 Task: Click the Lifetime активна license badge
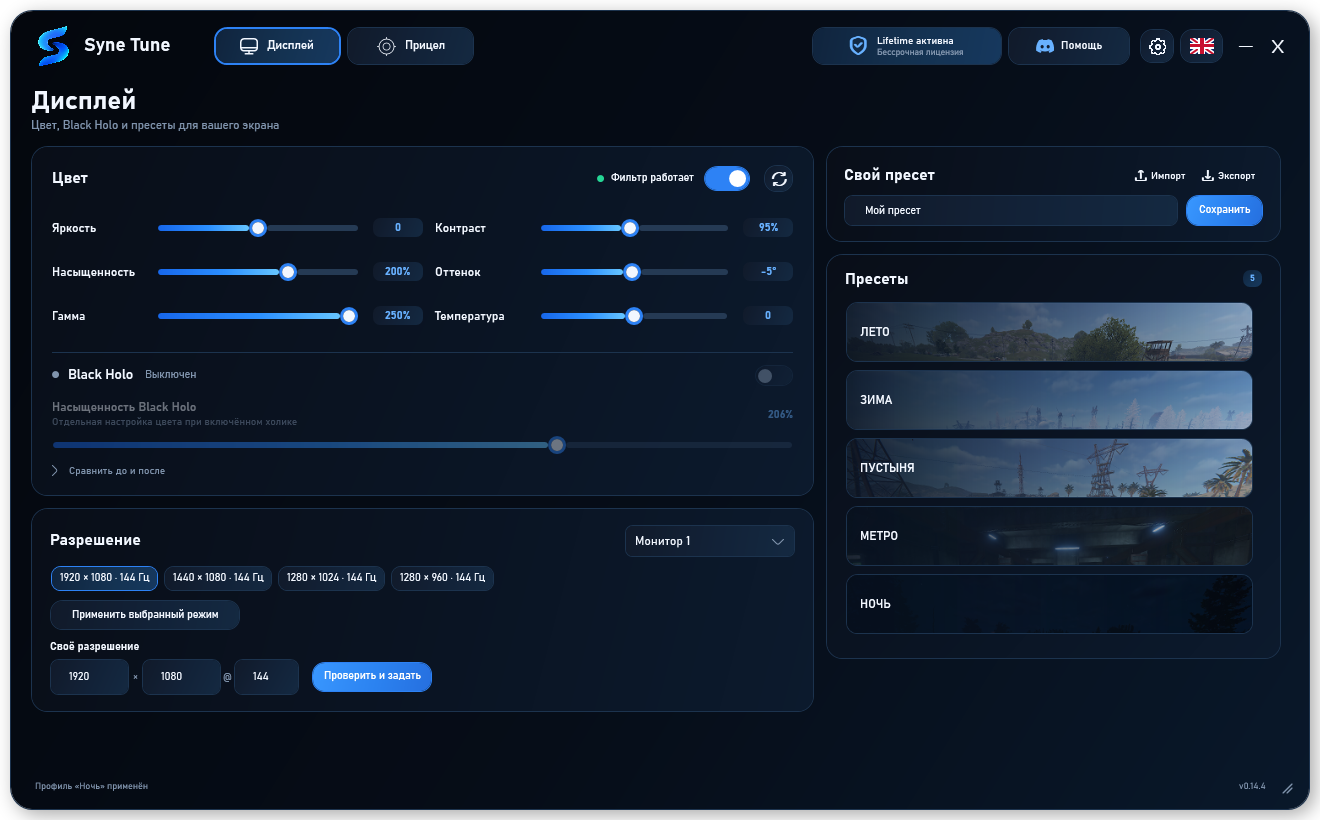pos(907,46)
